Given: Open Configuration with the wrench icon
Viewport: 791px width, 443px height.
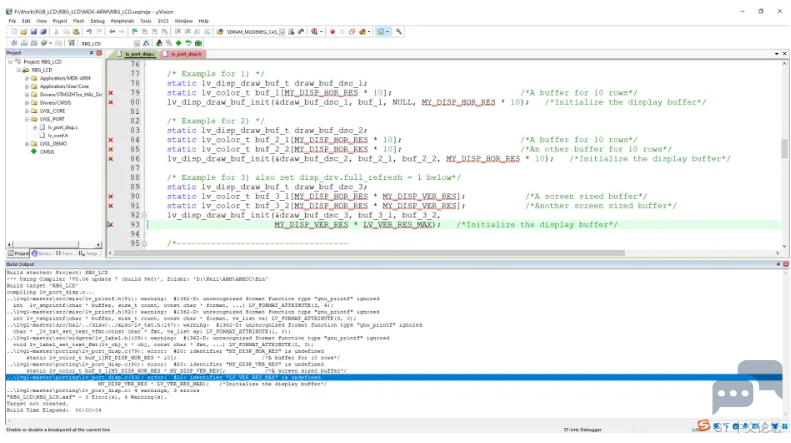Looking at the screenshot, I should tap(399, 32).
